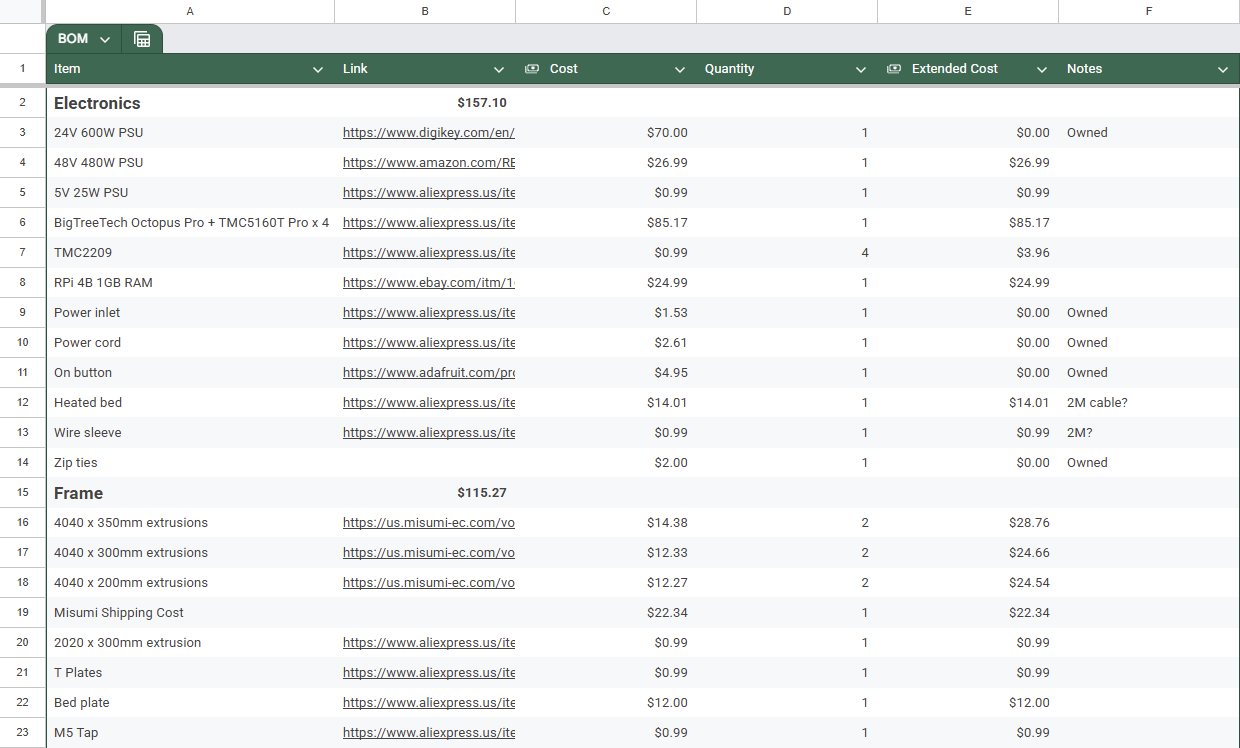The width and height of the screenshot is (1240, 748).
Task: Open the Adafruit link for On button
Action: coord(428,373)
